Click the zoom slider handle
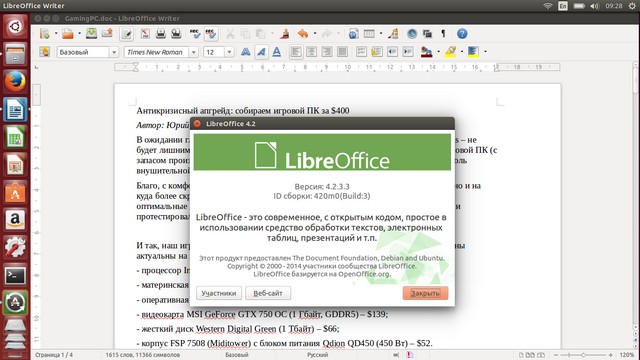The image size is (640, 360). [x=583, y=355]
